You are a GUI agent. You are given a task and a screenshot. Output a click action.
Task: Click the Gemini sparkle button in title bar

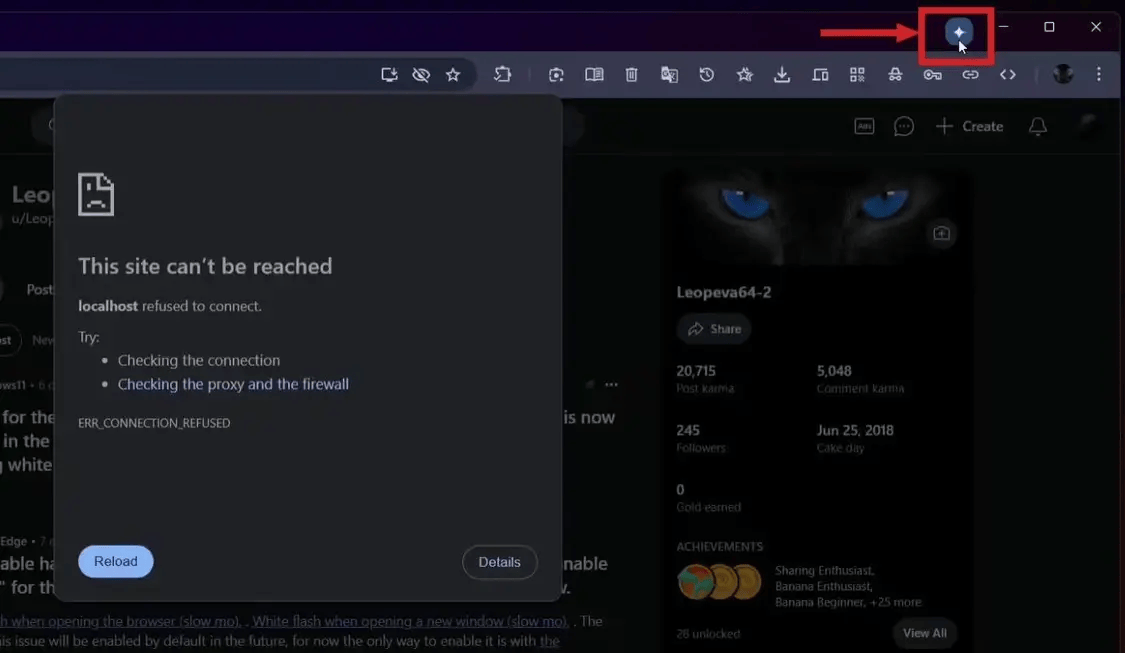pos(958,32)
